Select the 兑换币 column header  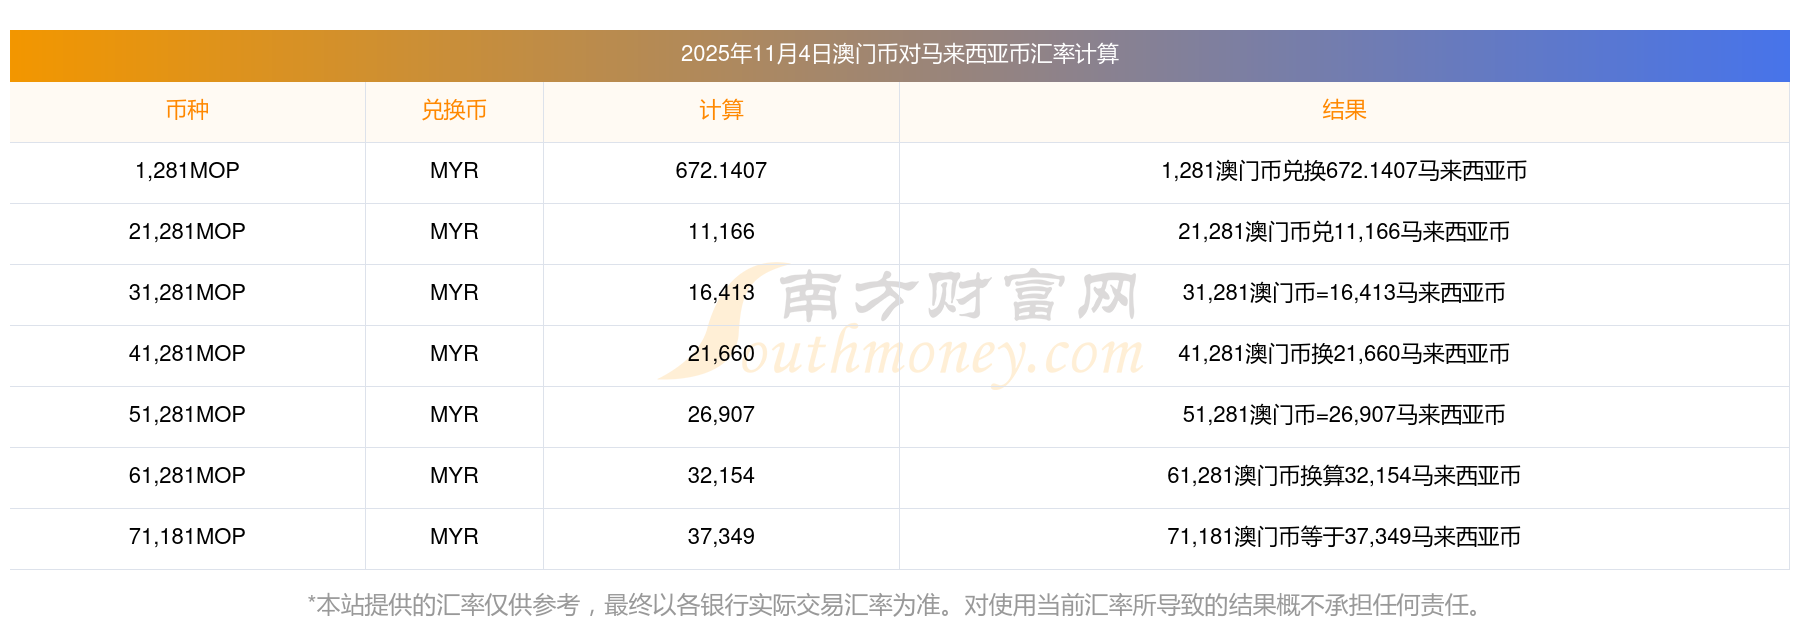tap(454, 110)
